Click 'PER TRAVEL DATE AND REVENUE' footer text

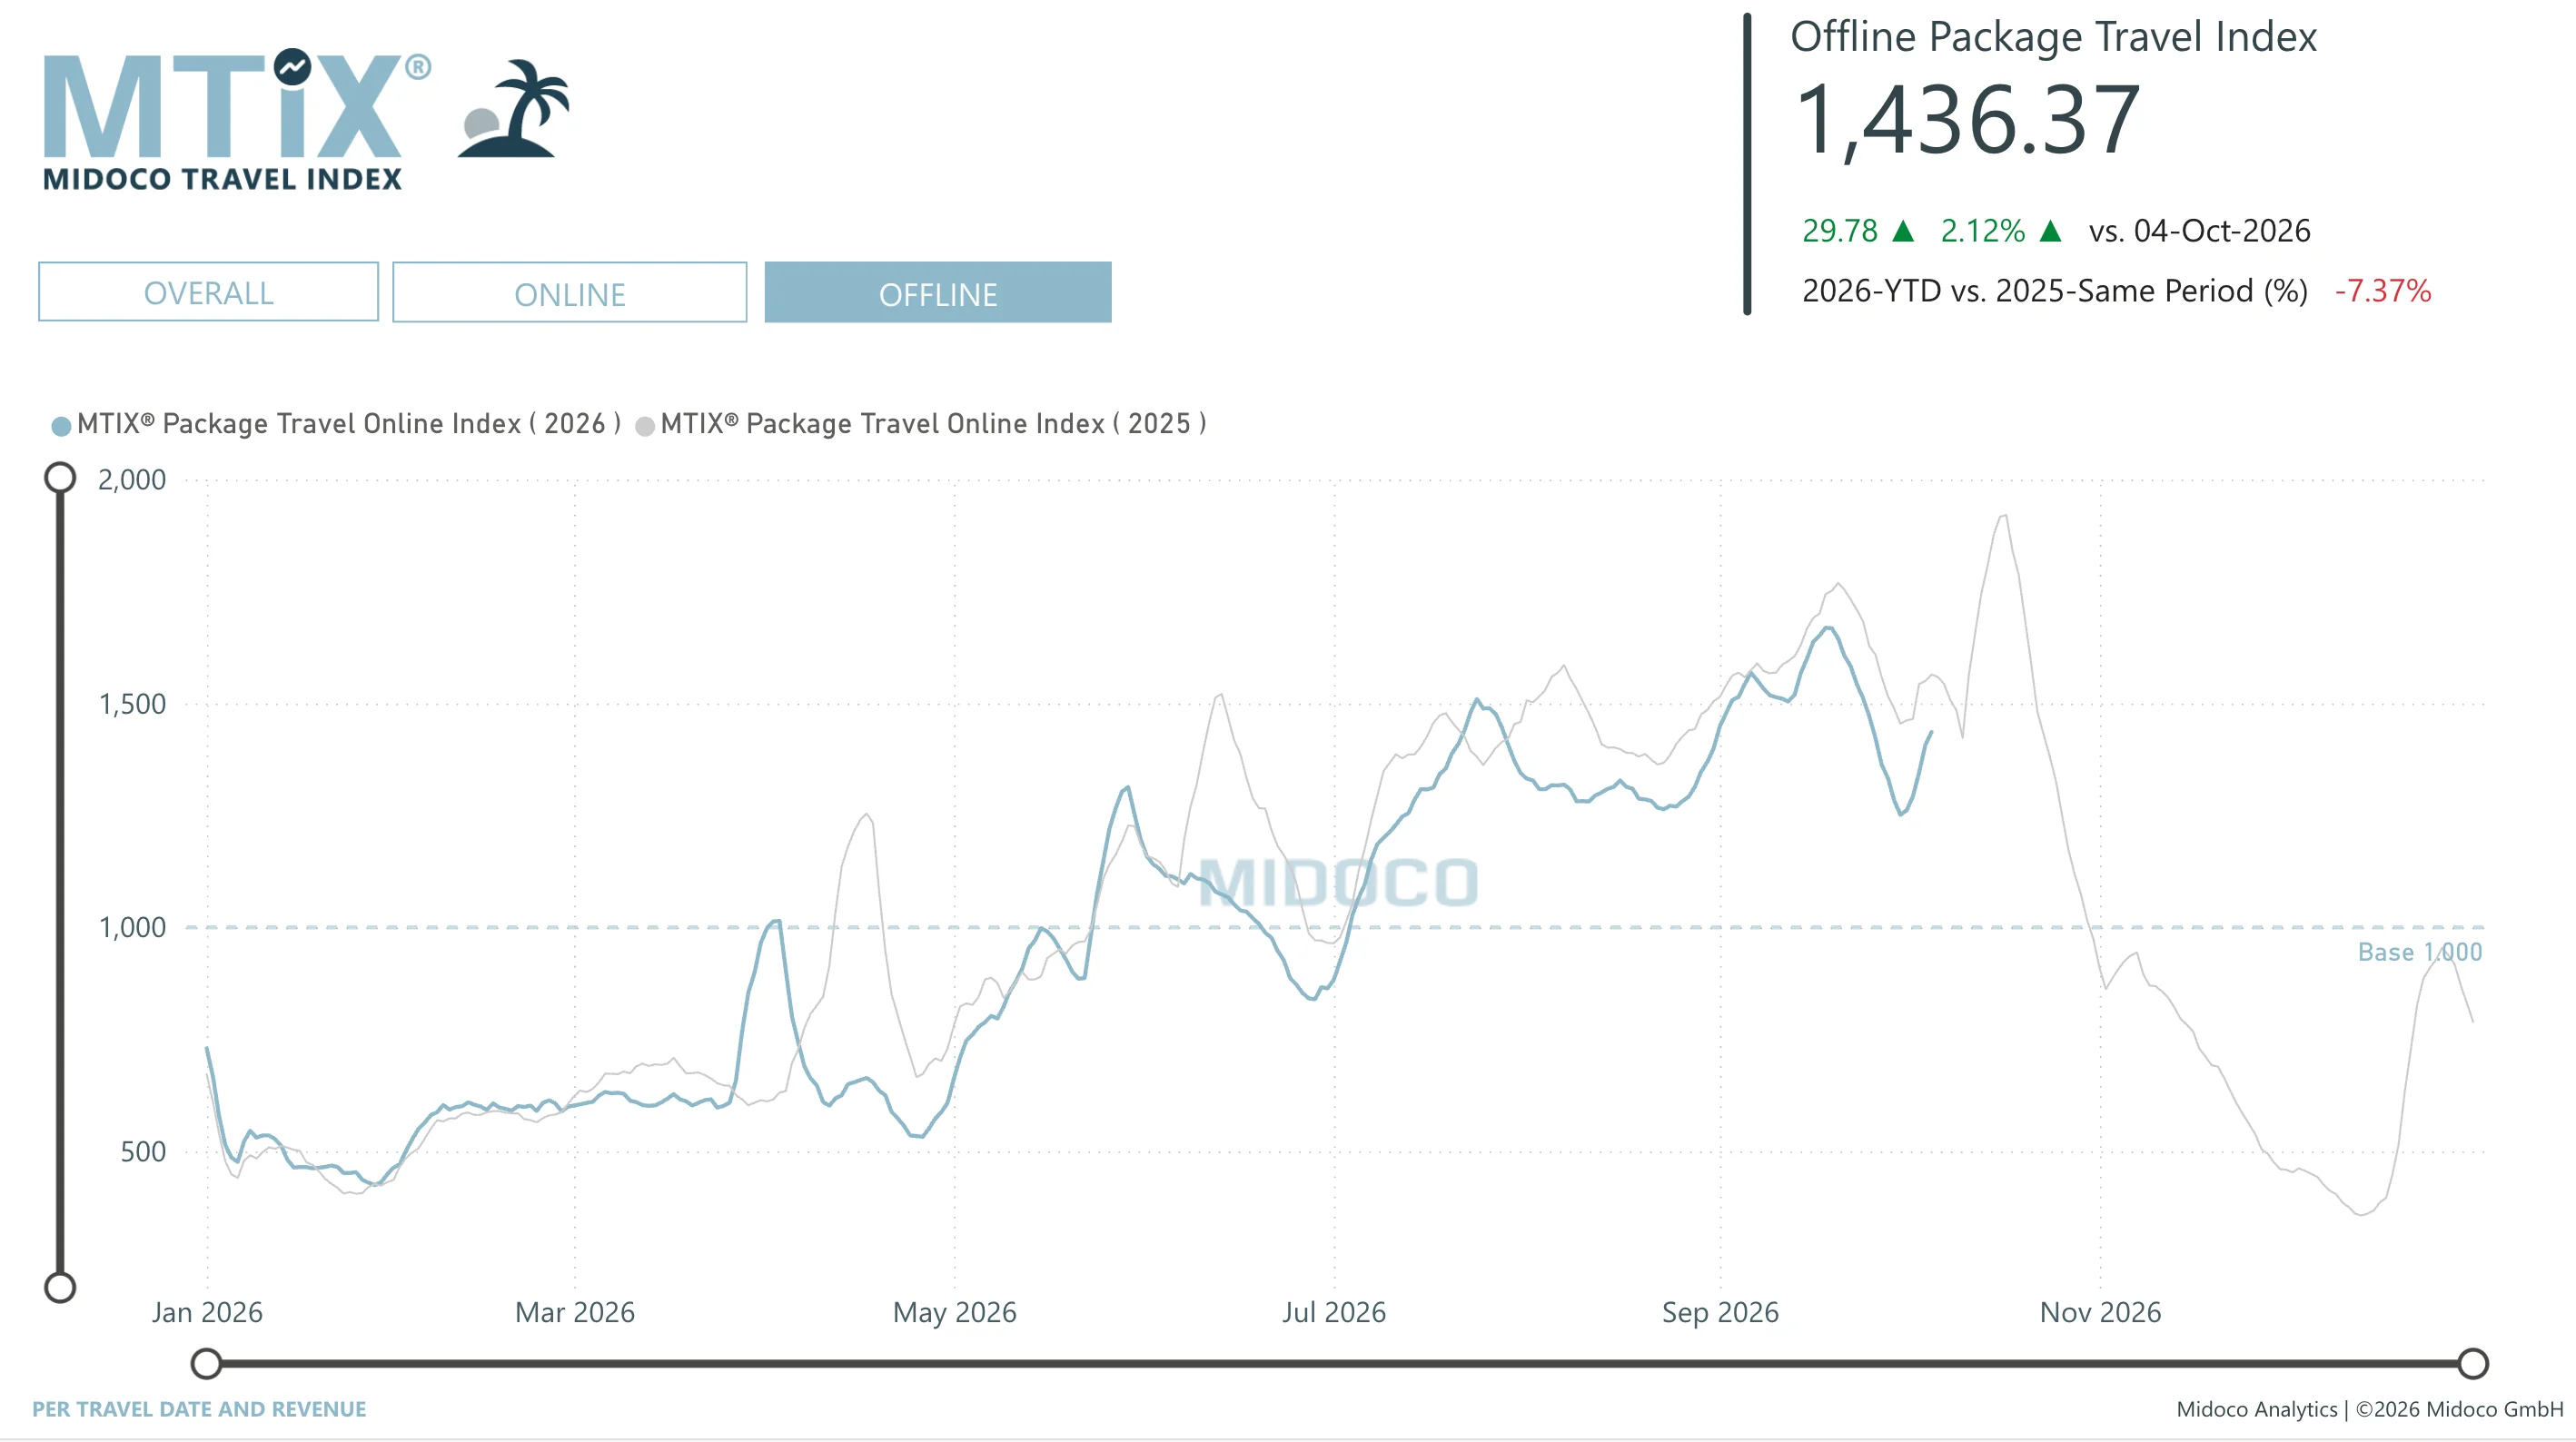[199, 1409]
